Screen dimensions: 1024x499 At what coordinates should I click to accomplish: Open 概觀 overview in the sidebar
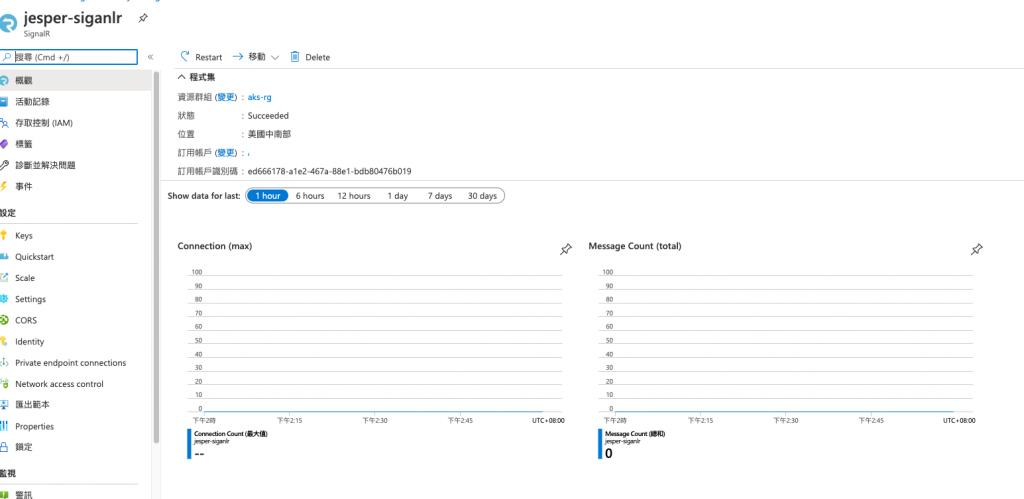pyautogui.click(x=77, y=80)
